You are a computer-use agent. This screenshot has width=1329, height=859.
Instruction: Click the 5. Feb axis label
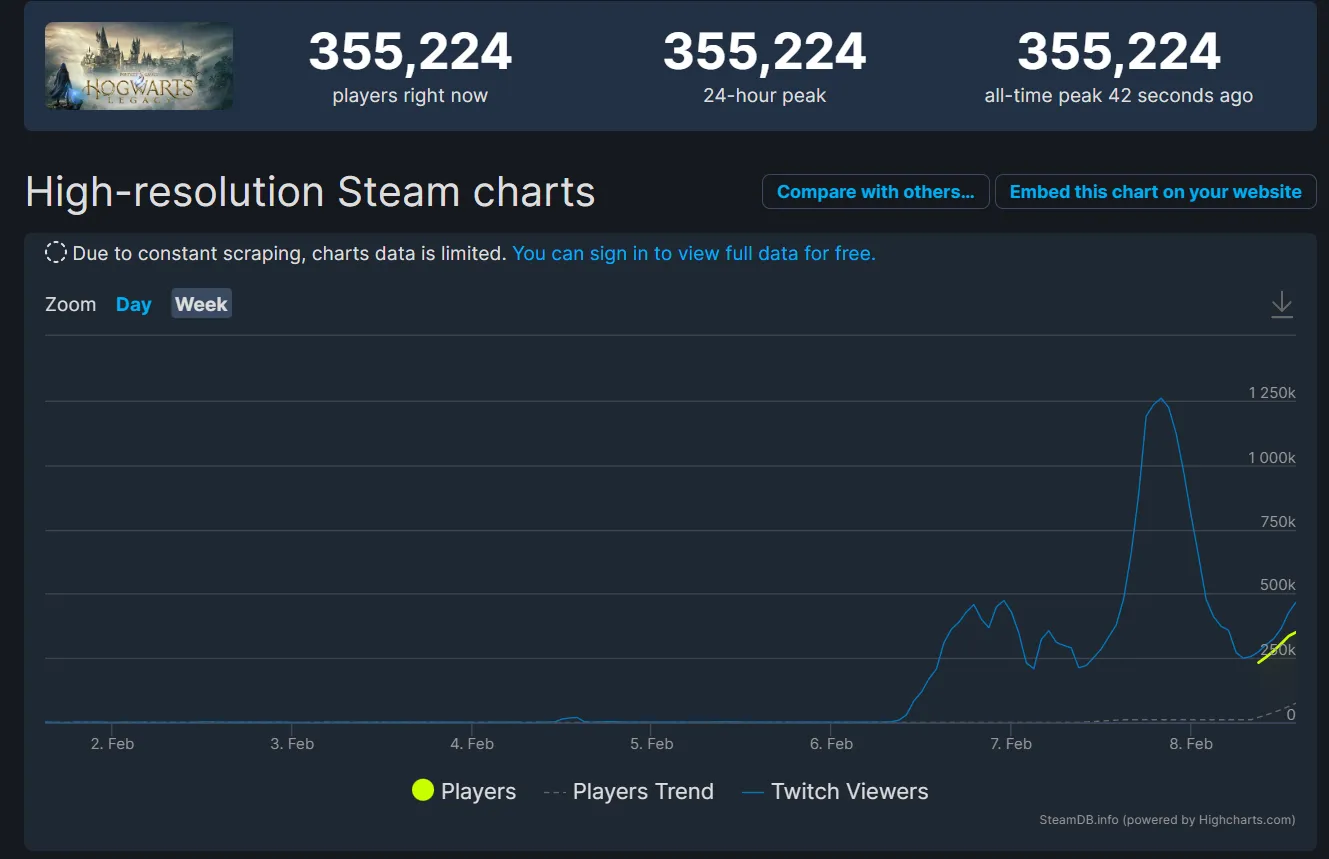point(651,743)
